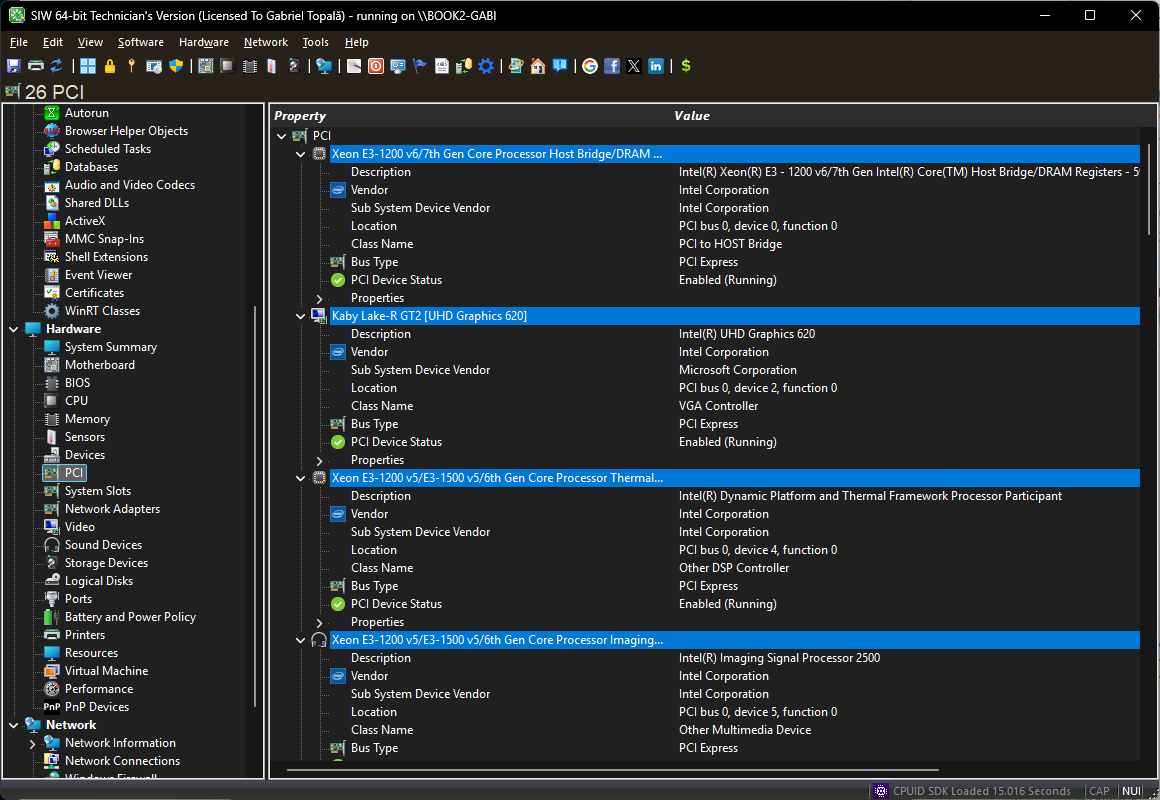
Task: Collapse the Xeon E3-1200 v6 Host Bridge entry
Action: coord(300,155)
